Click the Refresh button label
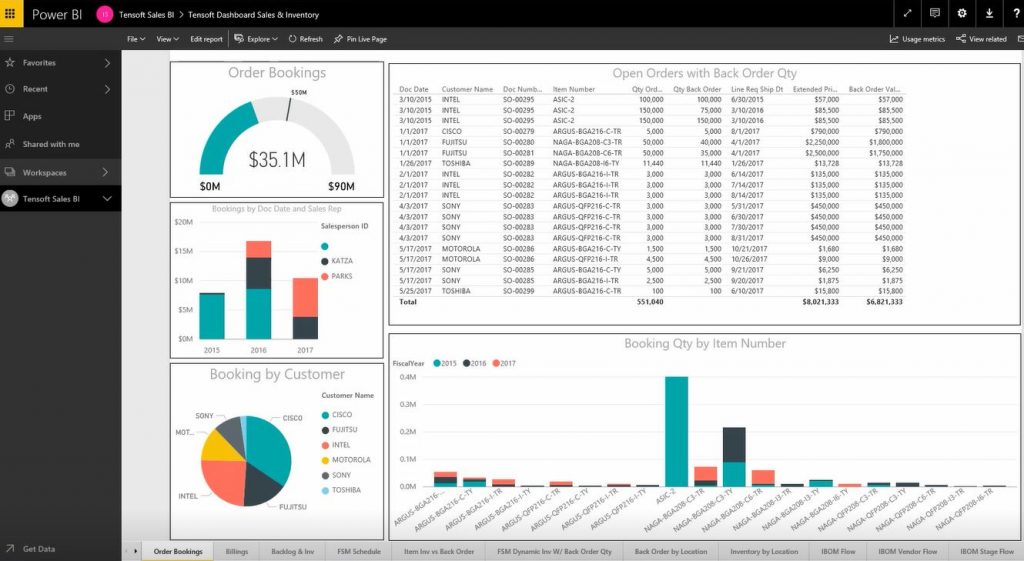Image resolution: width=1024 pixels, height=561 pixels. coord(311,39)
